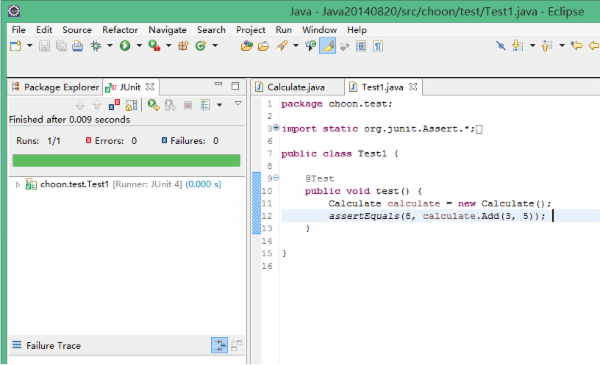
Task: Switch to Calculate.java editor tab
Action: tap(296, 87)
